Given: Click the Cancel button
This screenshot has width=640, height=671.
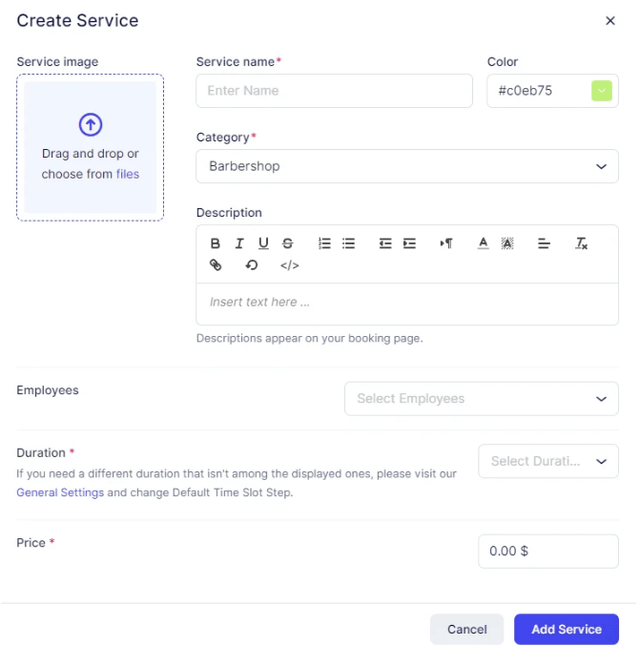Looking at the screenshot, I should pos(467,629).
